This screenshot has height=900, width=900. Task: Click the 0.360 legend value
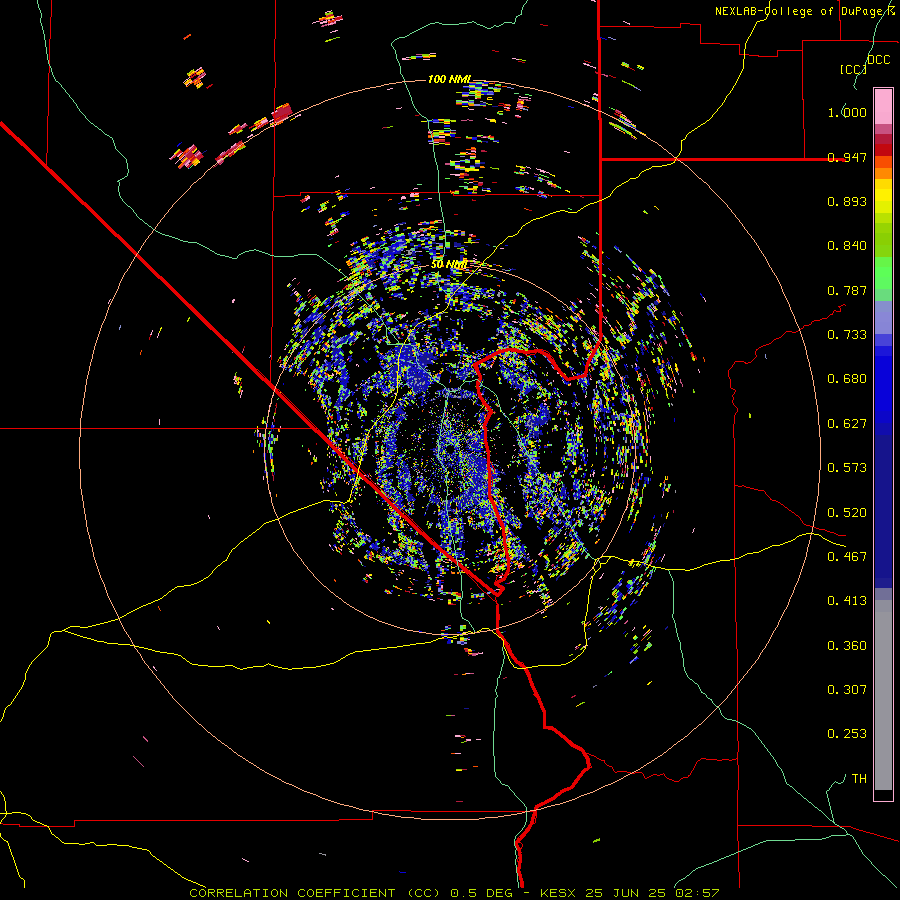point(847,646)
